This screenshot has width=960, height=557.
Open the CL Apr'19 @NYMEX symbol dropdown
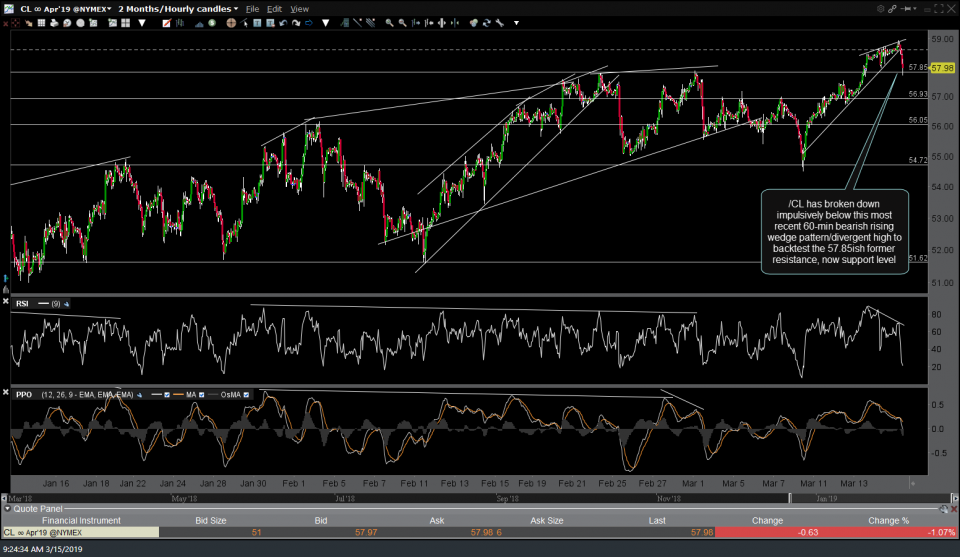pyautogui.click(x=66, y=9)
